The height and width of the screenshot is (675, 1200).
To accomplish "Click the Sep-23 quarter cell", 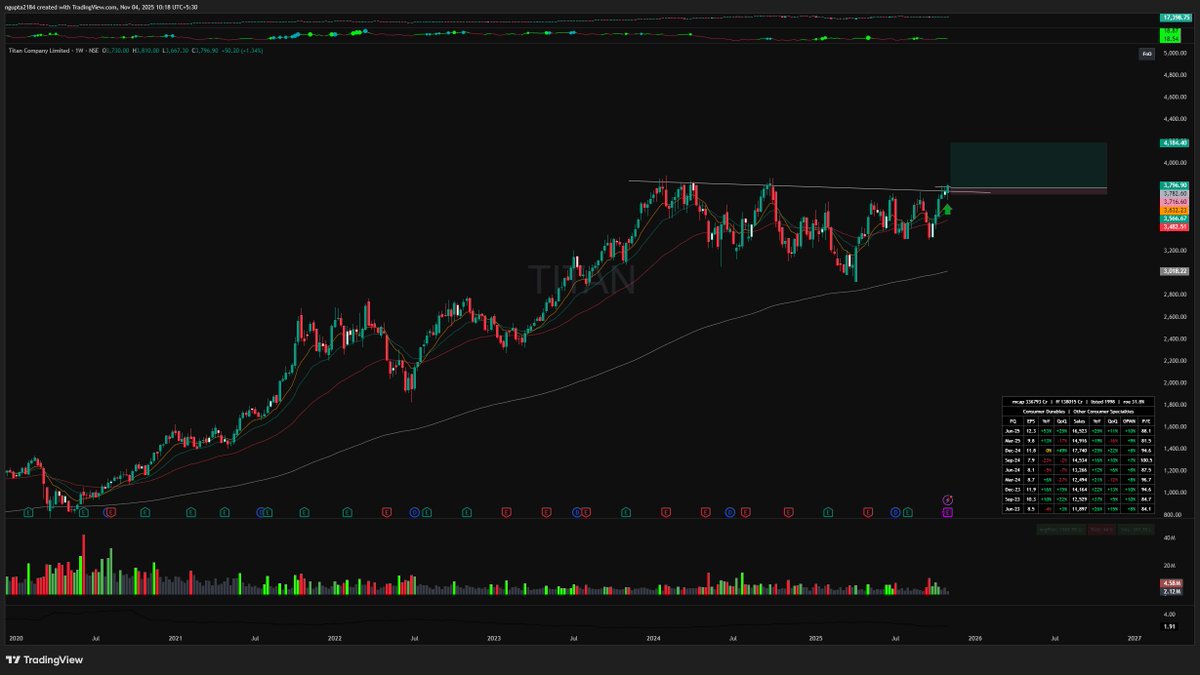I will click(x=1012, y=499).
